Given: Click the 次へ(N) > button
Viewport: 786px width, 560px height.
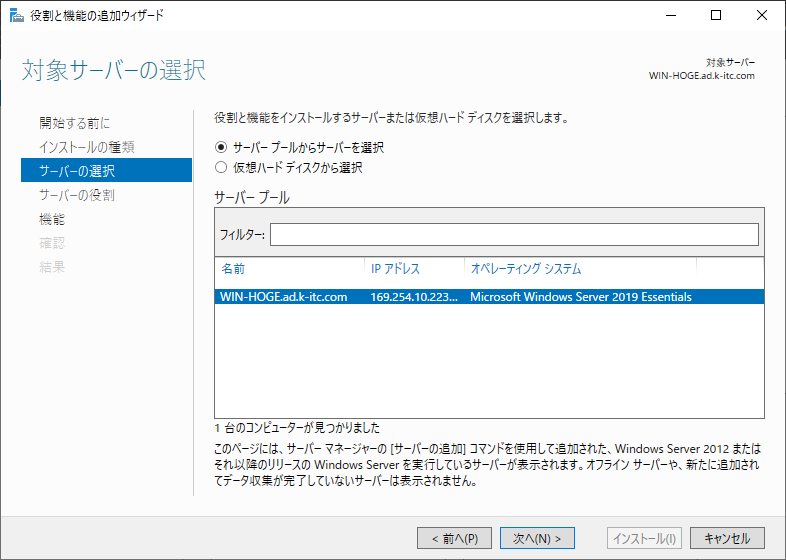Looking at the screenshot, I should coord(537,538).
